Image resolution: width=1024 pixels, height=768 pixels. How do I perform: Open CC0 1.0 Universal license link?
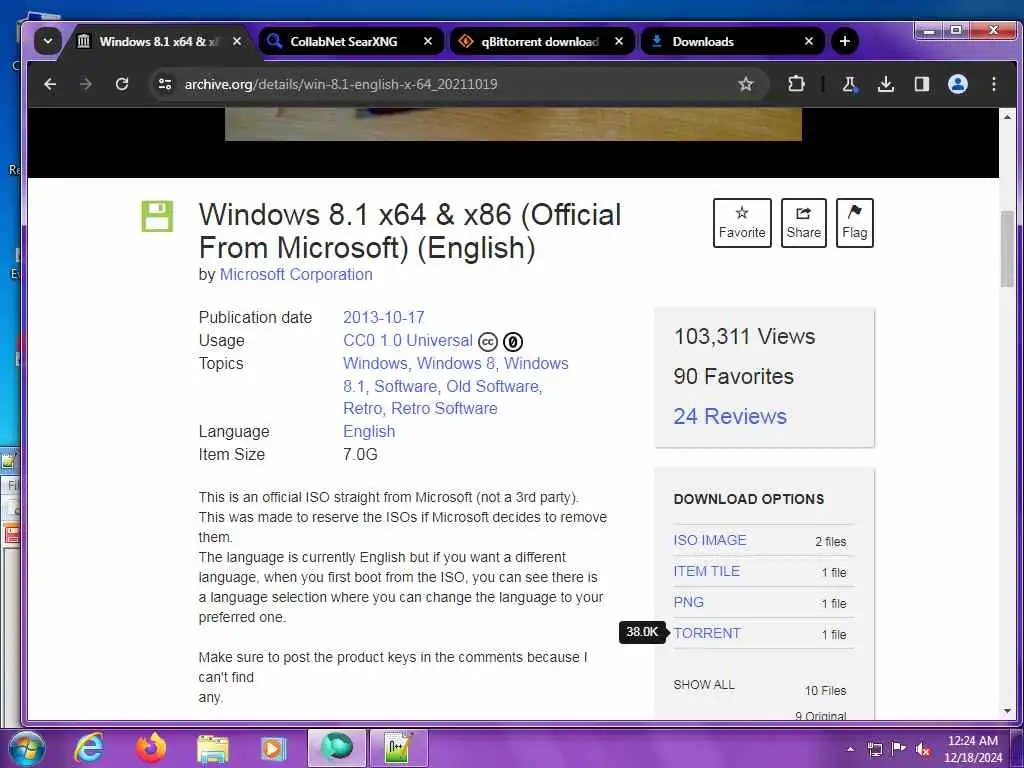[x=408, y=340]
